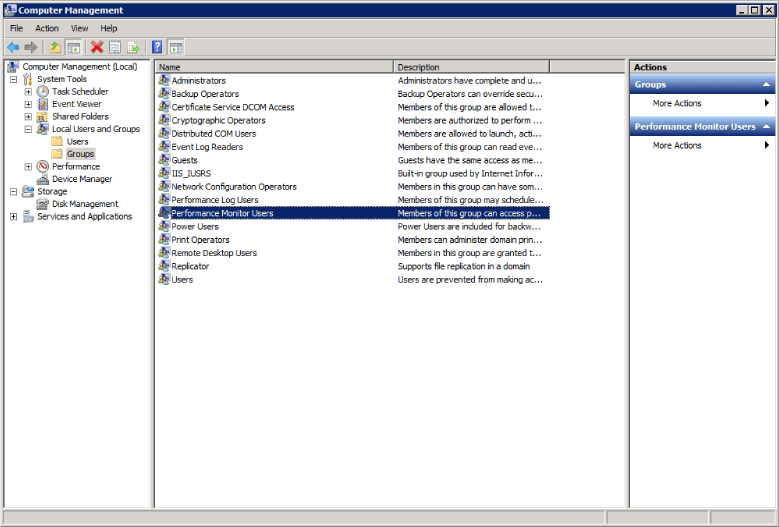Click the IIS_IUSRS group icon
This screenshot has height=527, width=779.
(164, 173)
